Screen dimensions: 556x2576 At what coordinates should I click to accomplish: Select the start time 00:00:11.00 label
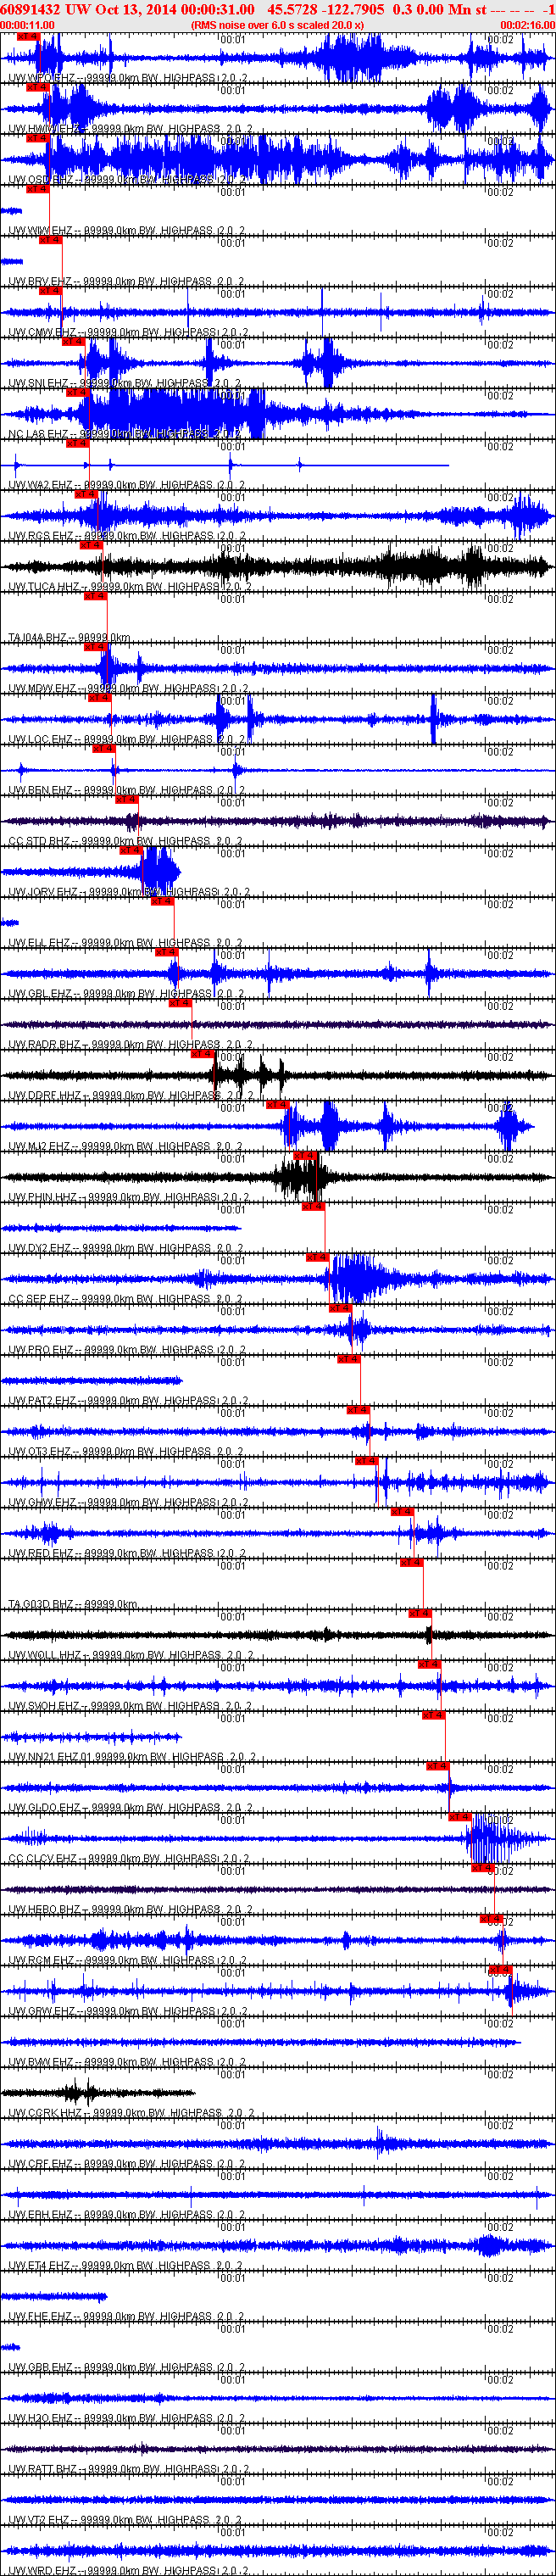point(27,25)
